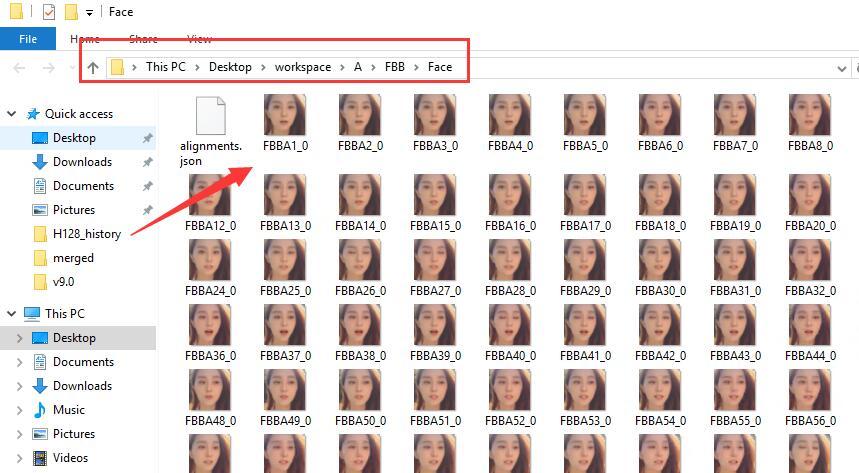The height and width of the screenshot is (473, 859).
Task: Open the File ribbon tab
Action: point(28,39)
